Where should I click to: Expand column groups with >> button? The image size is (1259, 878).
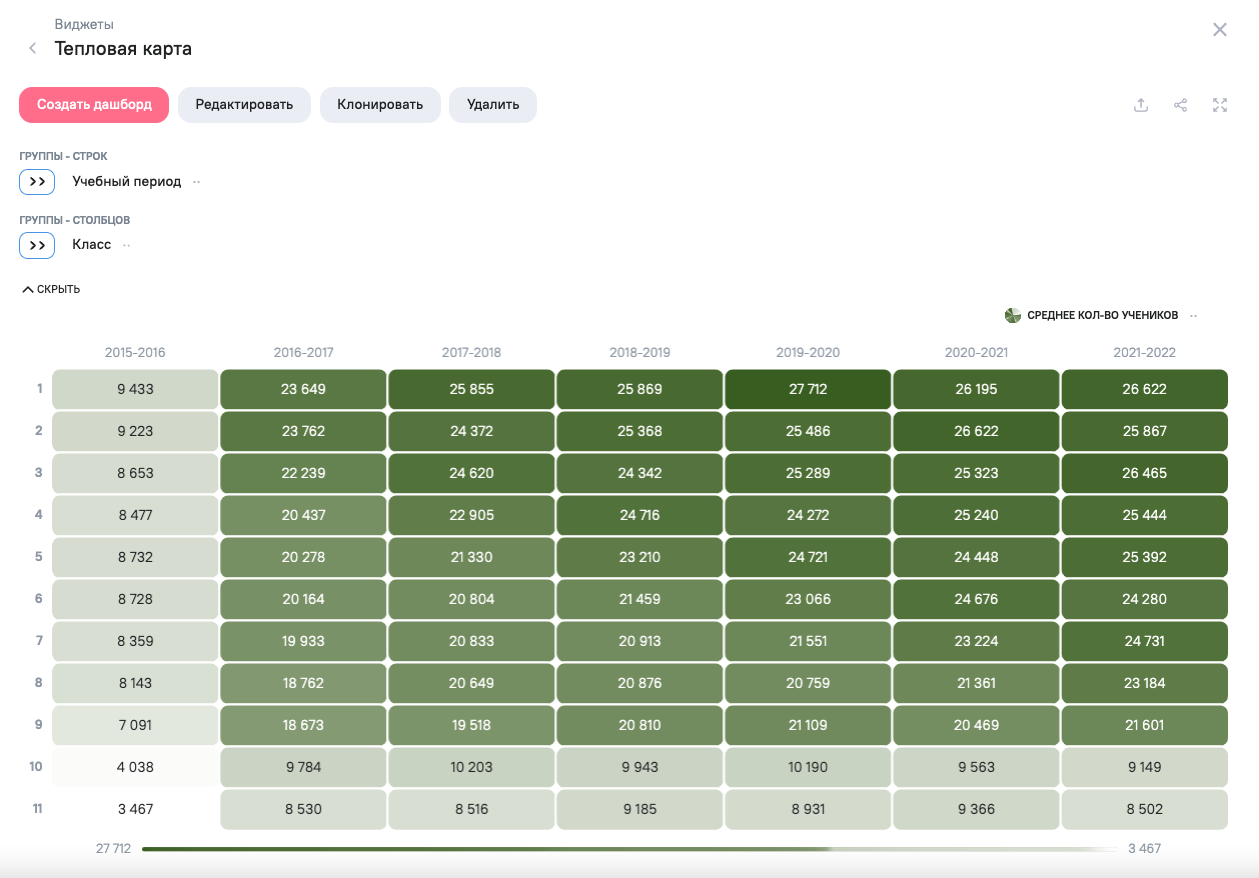(x=37, y=245)
